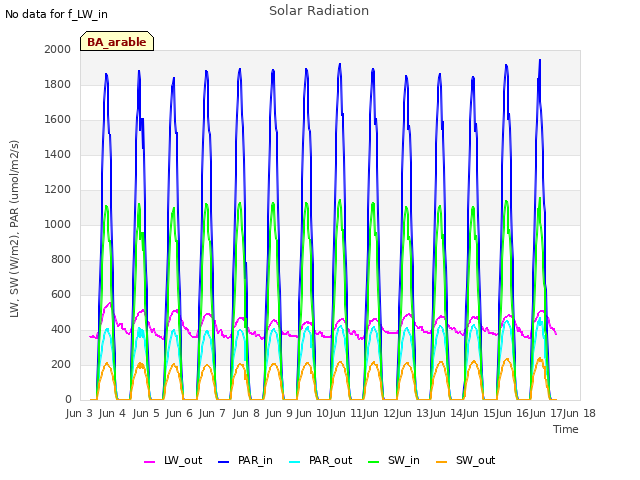Click the Jun 8 x-axis tick label
The width and height of the screenshot is (640, 480).
(x=246, y=413)
